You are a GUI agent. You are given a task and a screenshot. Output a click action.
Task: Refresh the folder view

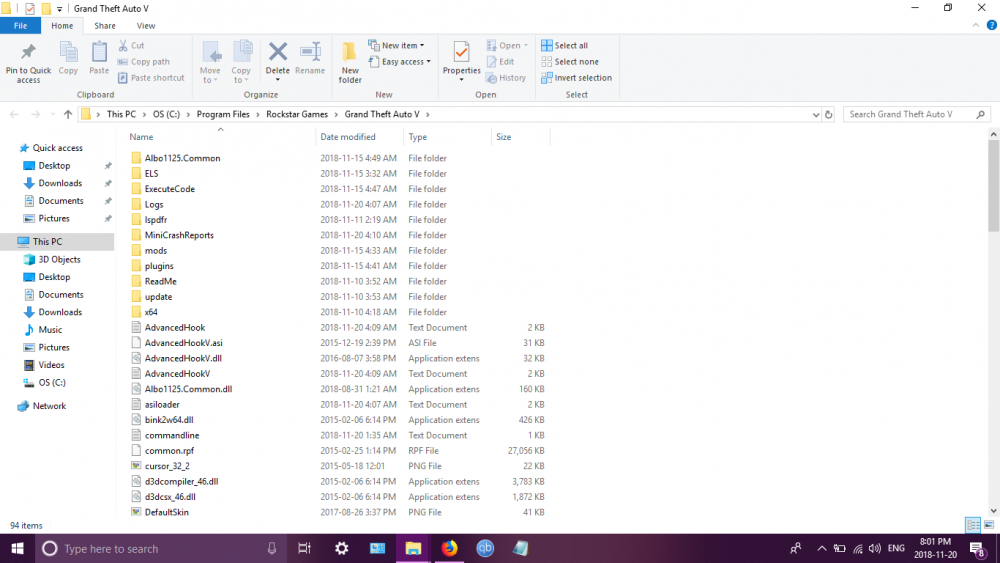828,115
